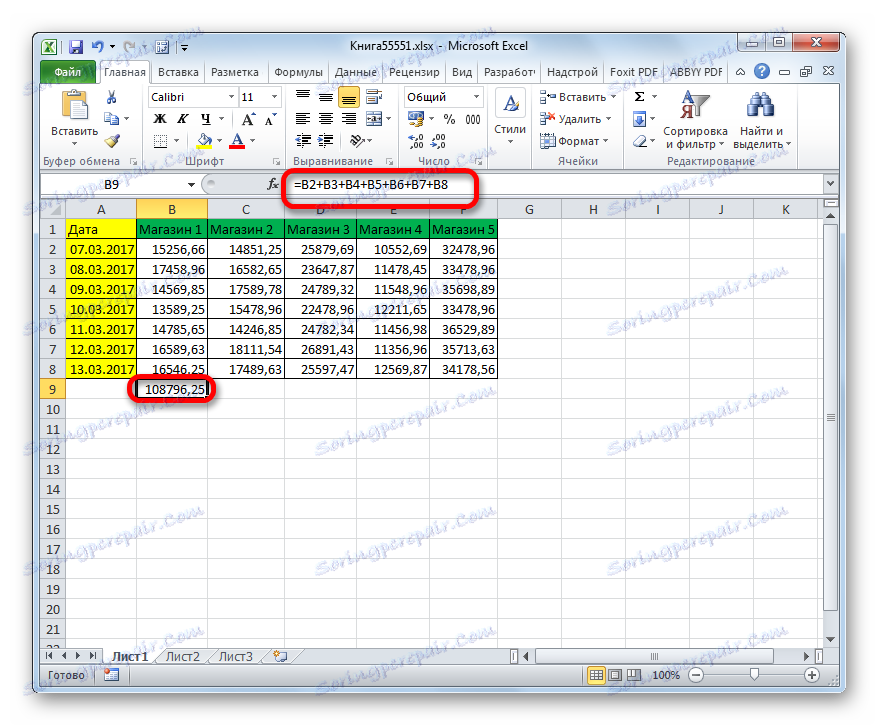Select the Format Painter icon
879x726 pixels.
click(113, 138)
